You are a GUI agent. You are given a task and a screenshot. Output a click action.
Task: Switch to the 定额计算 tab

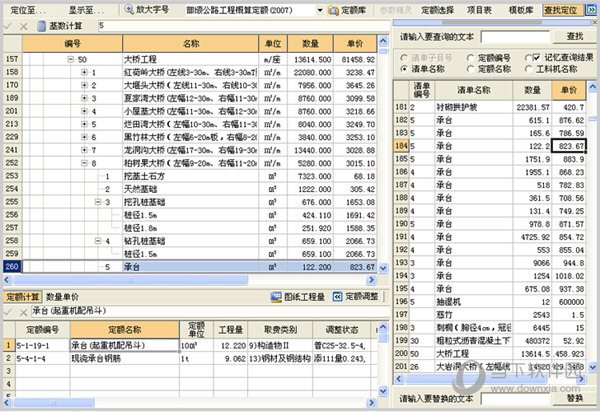coord(23,297)
